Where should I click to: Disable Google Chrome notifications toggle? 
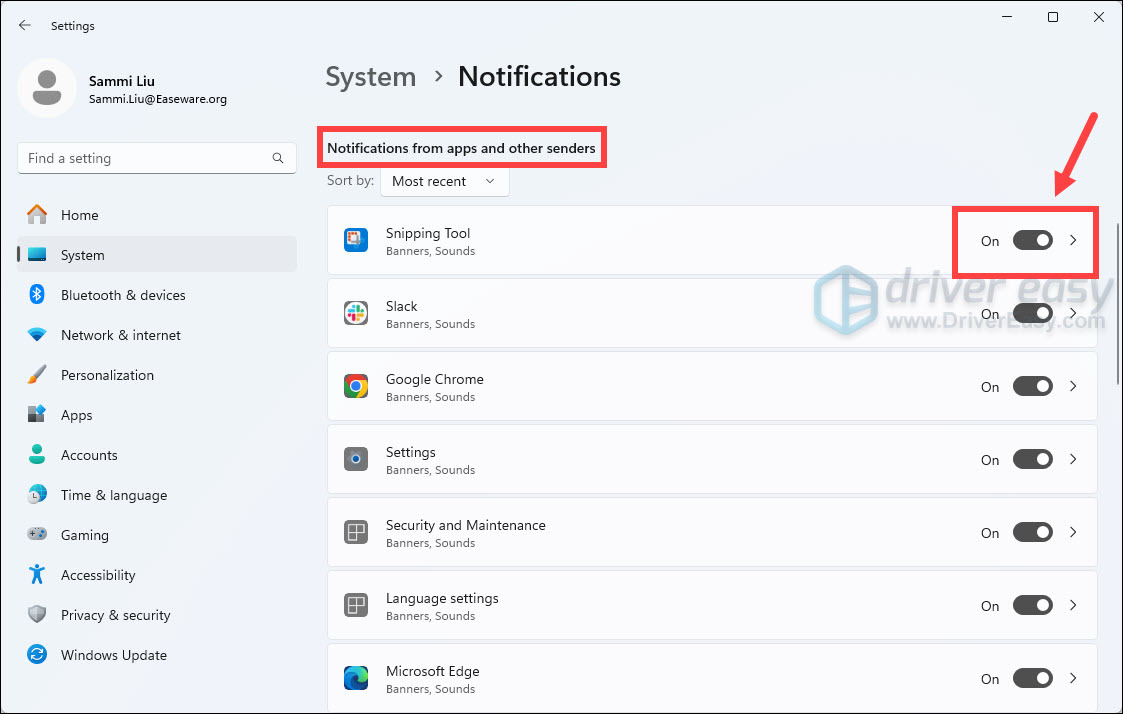coord(1032,386)
